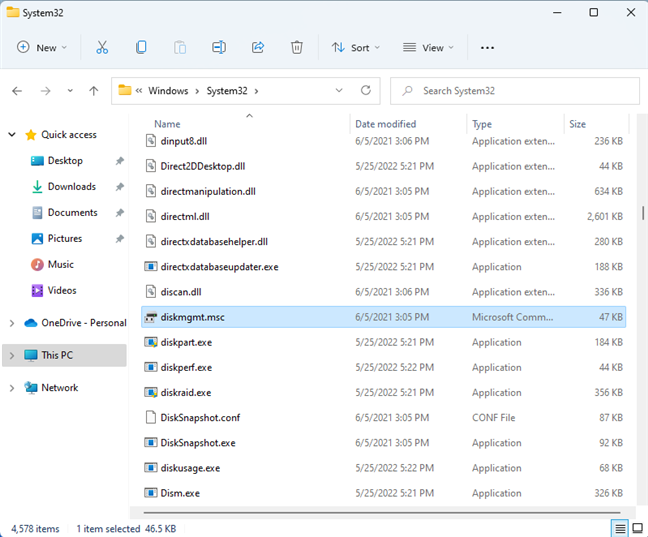Sort by the Date modified column

386,124
